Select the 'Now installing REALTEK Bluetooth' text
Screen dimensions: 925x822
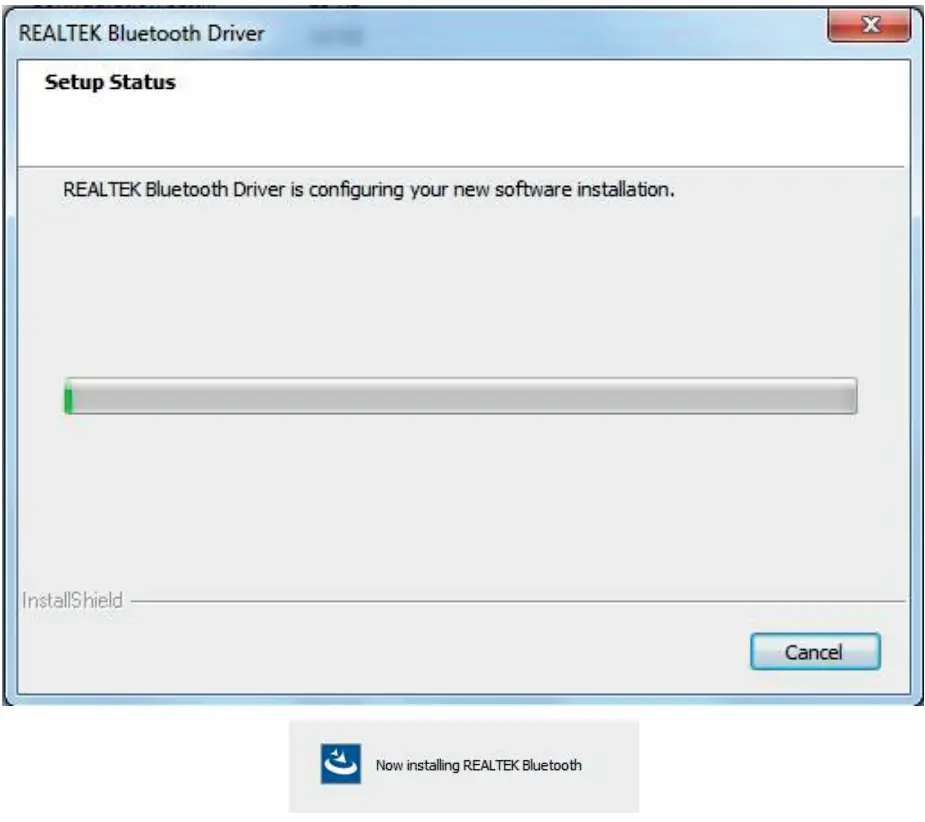pos(478,765)
